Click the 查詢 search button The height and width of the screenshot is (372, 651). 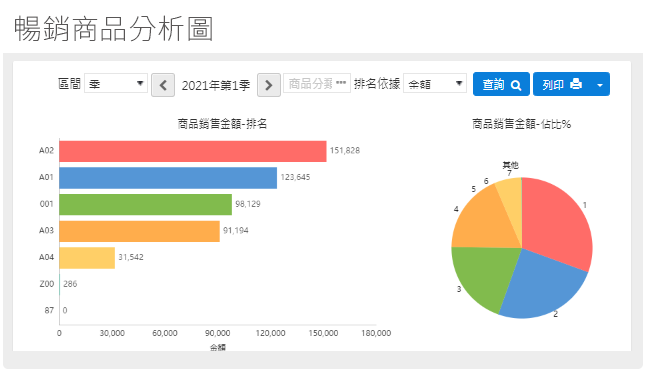(x=501, y=84)
